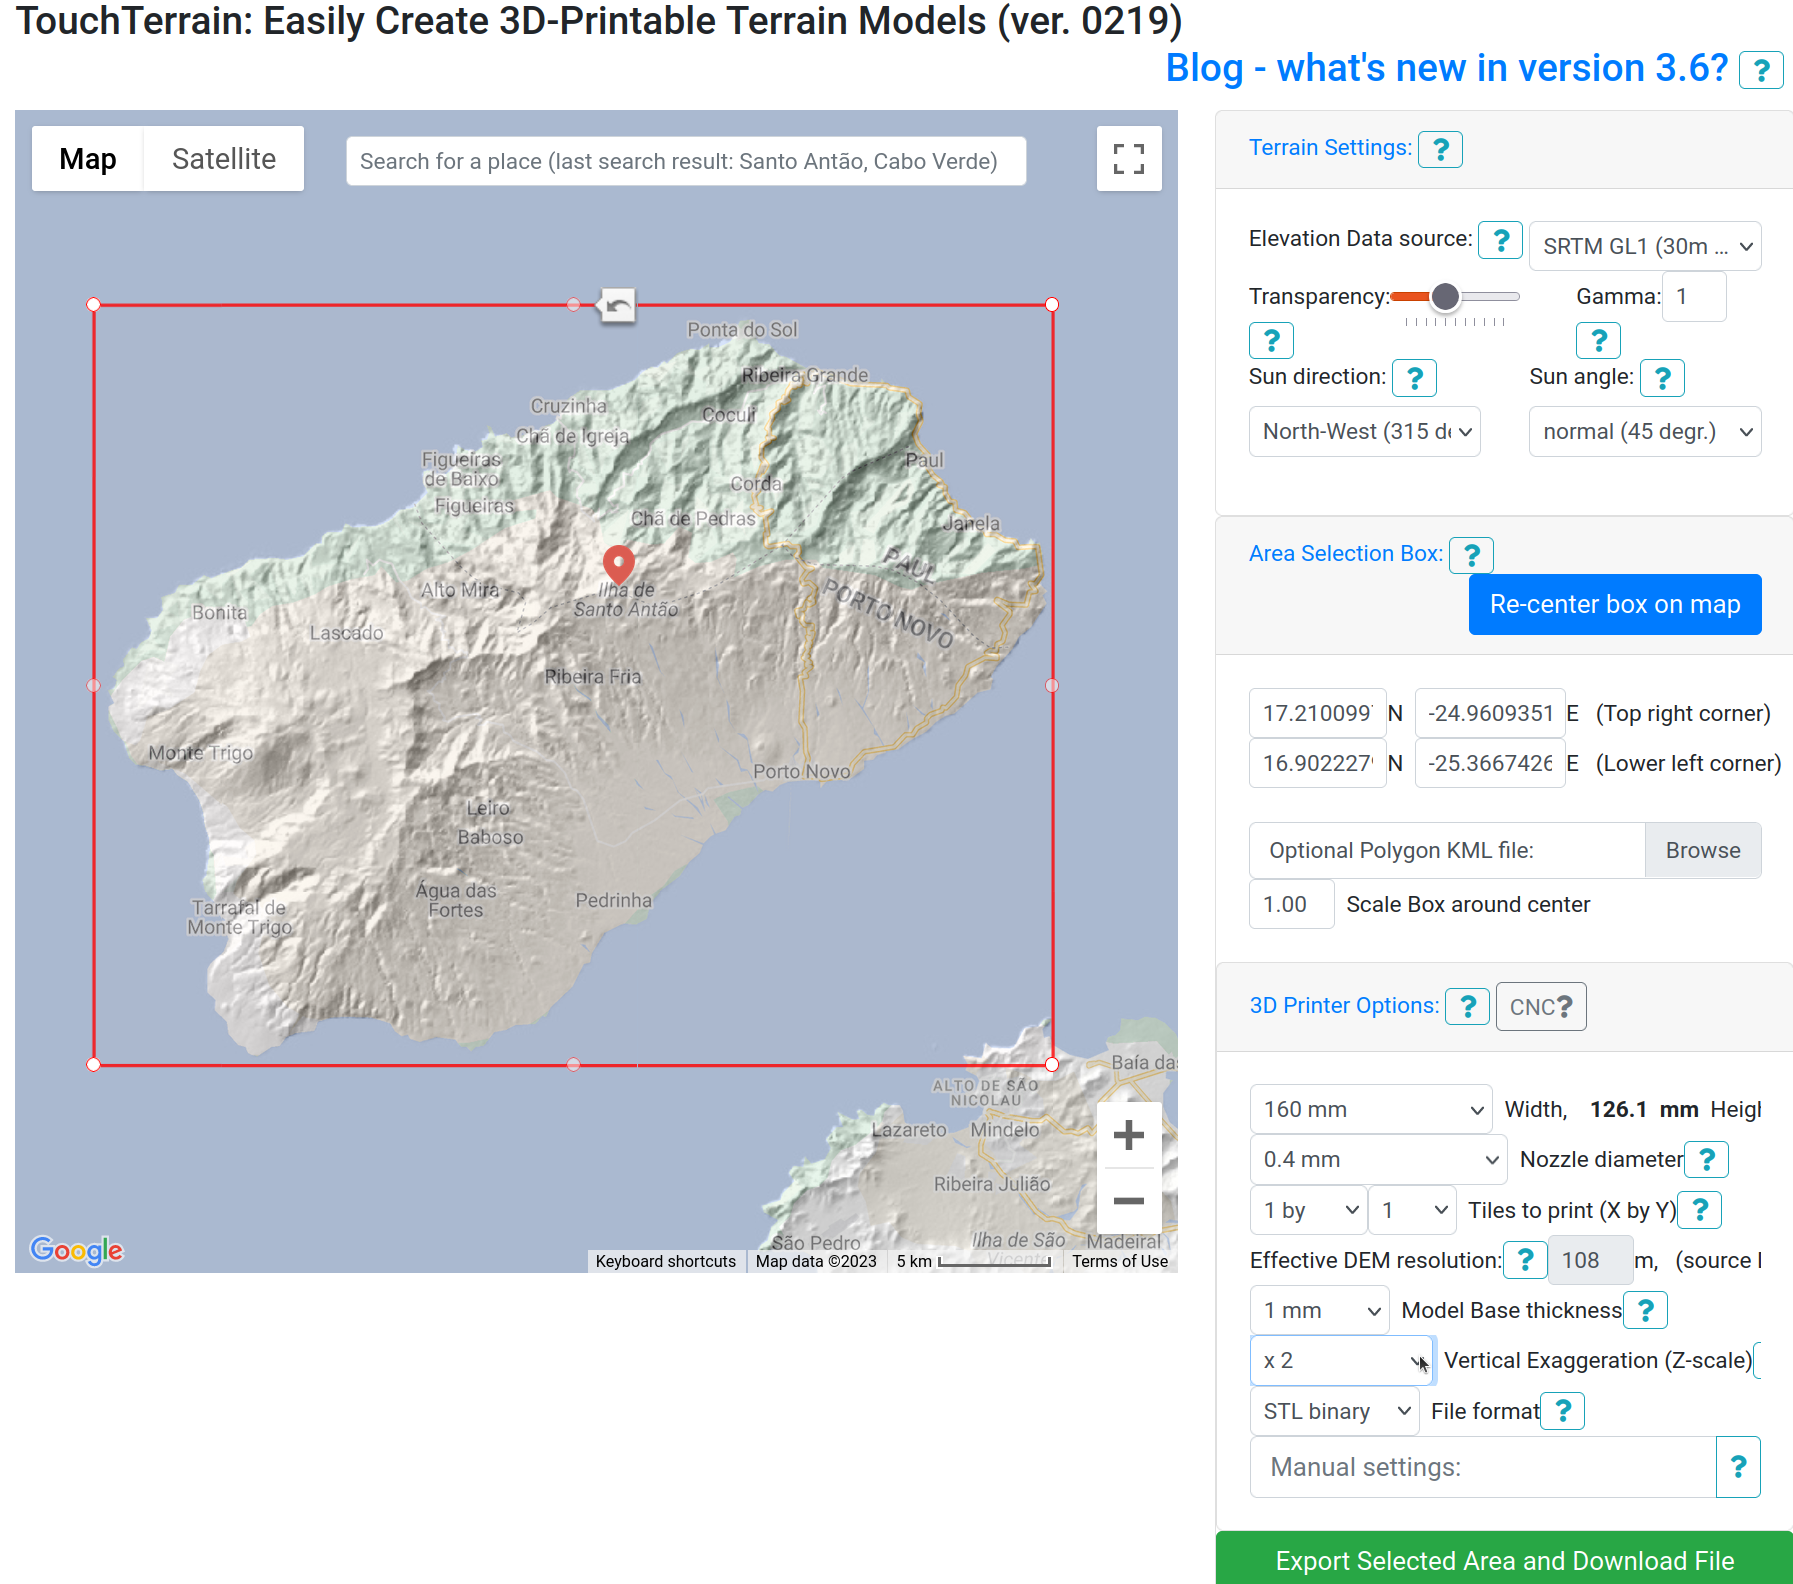Open Keyboard shortcuts on map
The height and width of the screenshot is (1584, 1793).
point(666,1261)
